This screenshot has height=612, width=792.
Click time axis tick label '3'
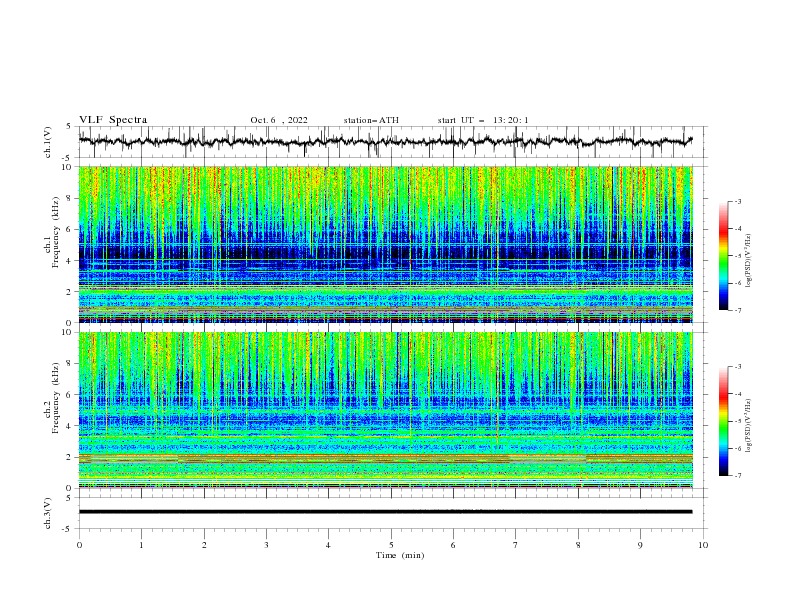(x=266, y=545)
